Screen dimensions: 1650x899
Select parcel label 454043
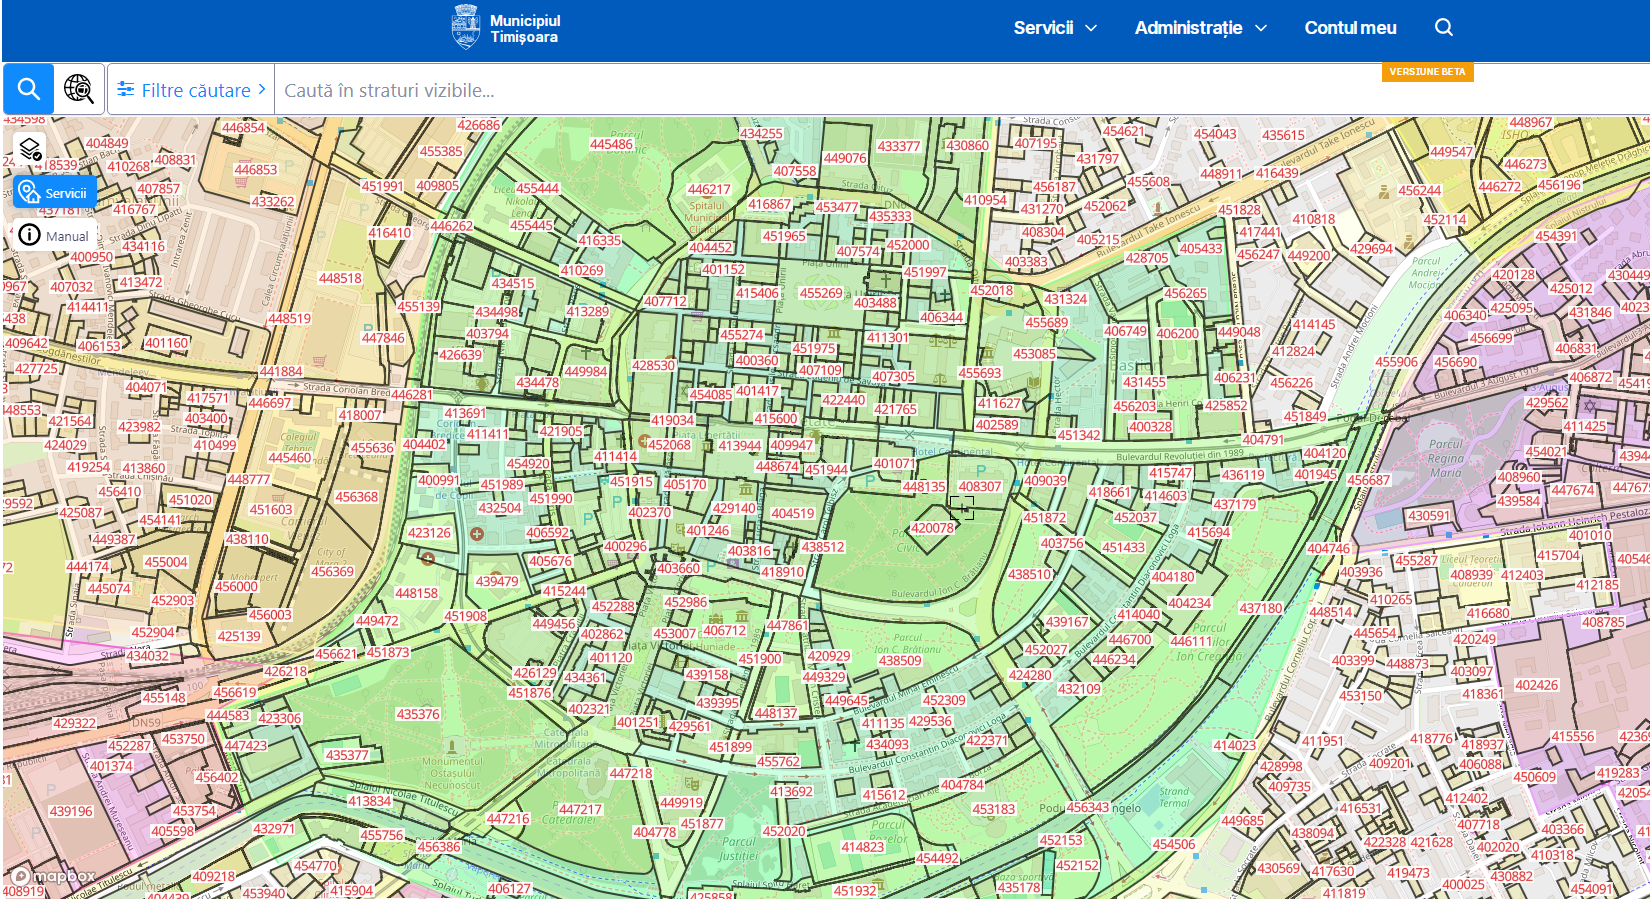1215,134
